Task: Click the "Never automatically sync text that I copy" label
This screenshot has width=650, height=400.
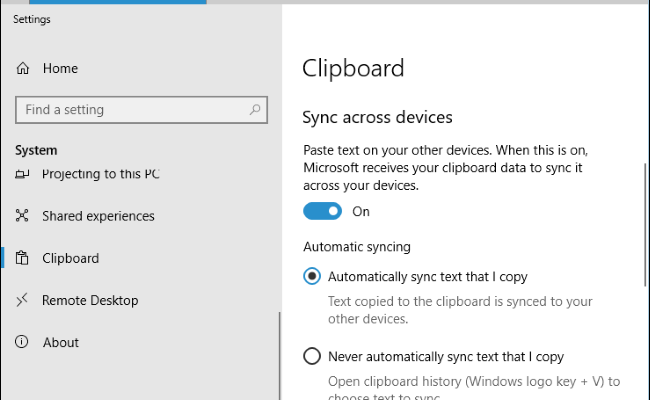Action: click(446, 356)
